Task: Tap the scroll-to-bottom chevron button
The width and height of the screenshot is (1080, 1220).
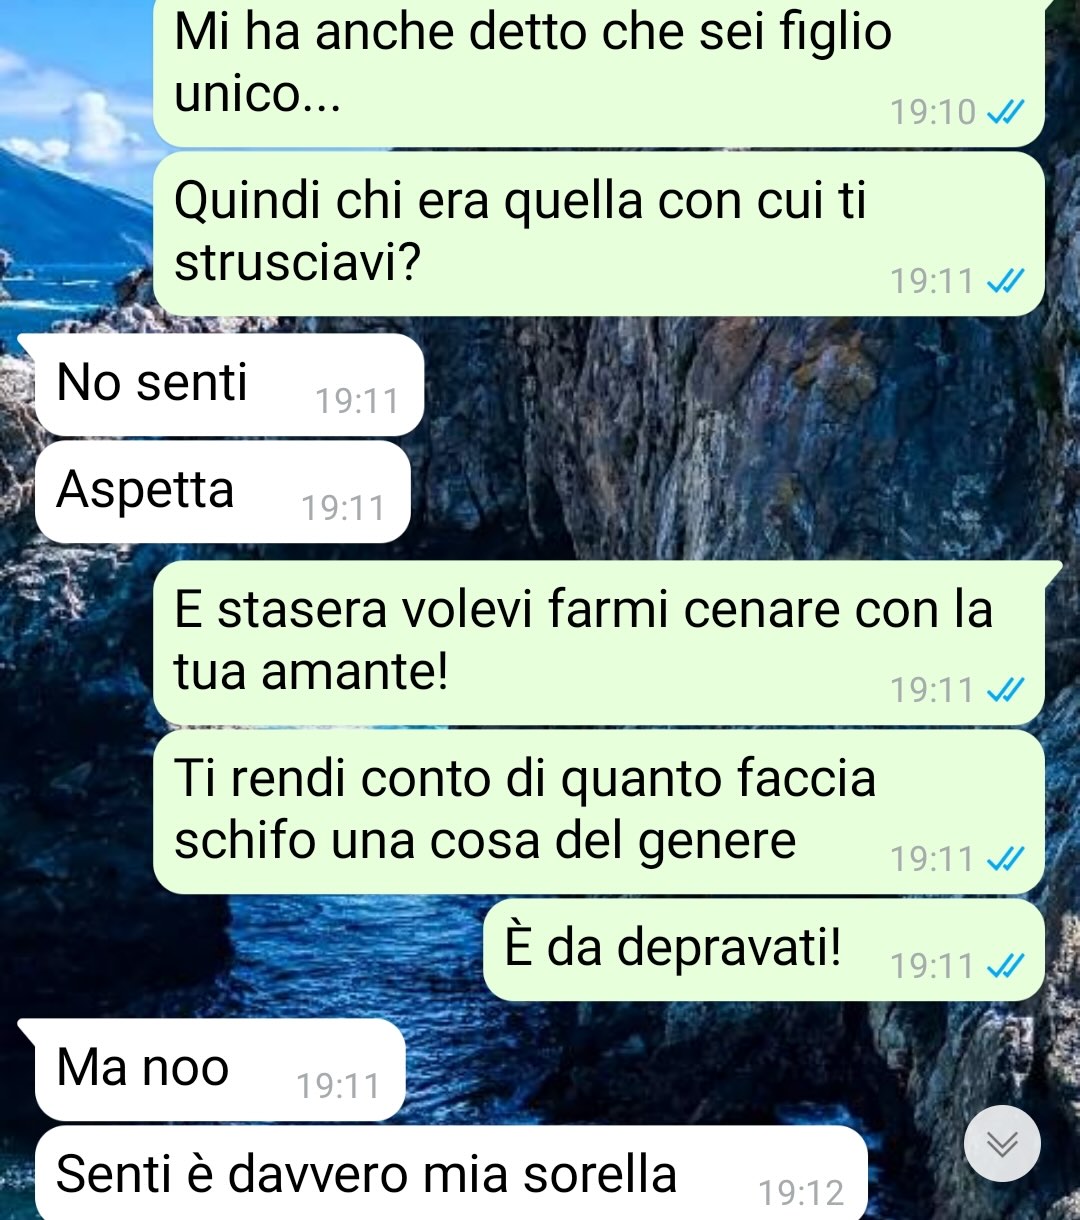Action: tap(1002, 1143)
